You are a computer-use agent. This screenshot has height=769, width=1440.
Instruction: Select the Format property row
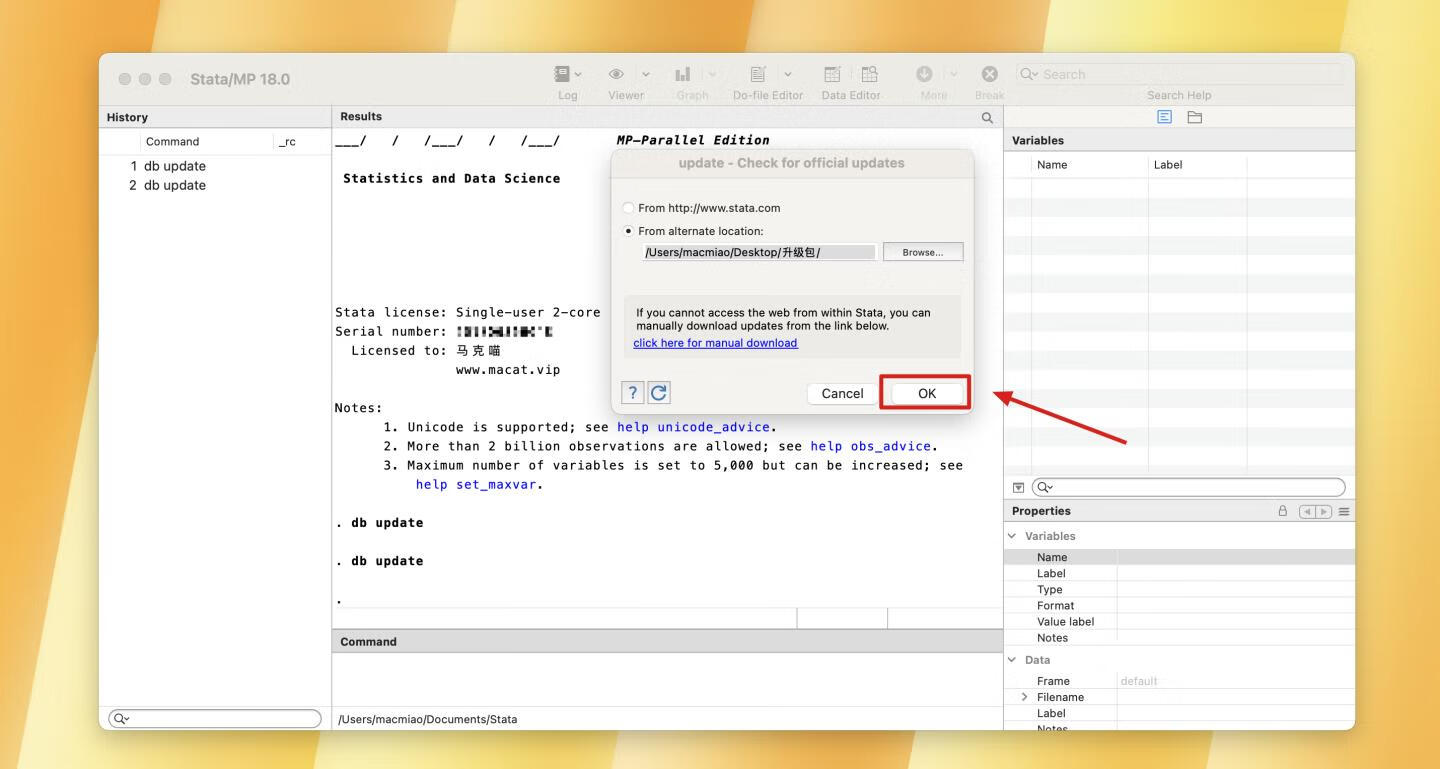point(1179,605)
